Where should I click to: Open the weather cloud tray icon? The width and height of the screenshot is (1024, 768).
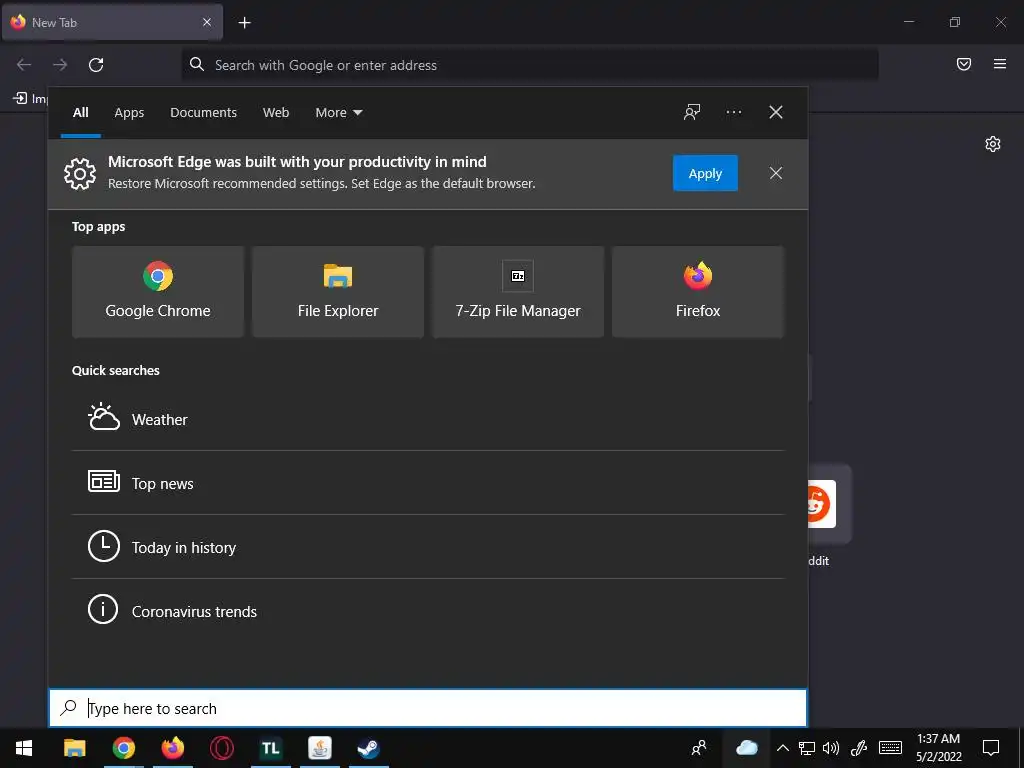(x=746, y=748)
